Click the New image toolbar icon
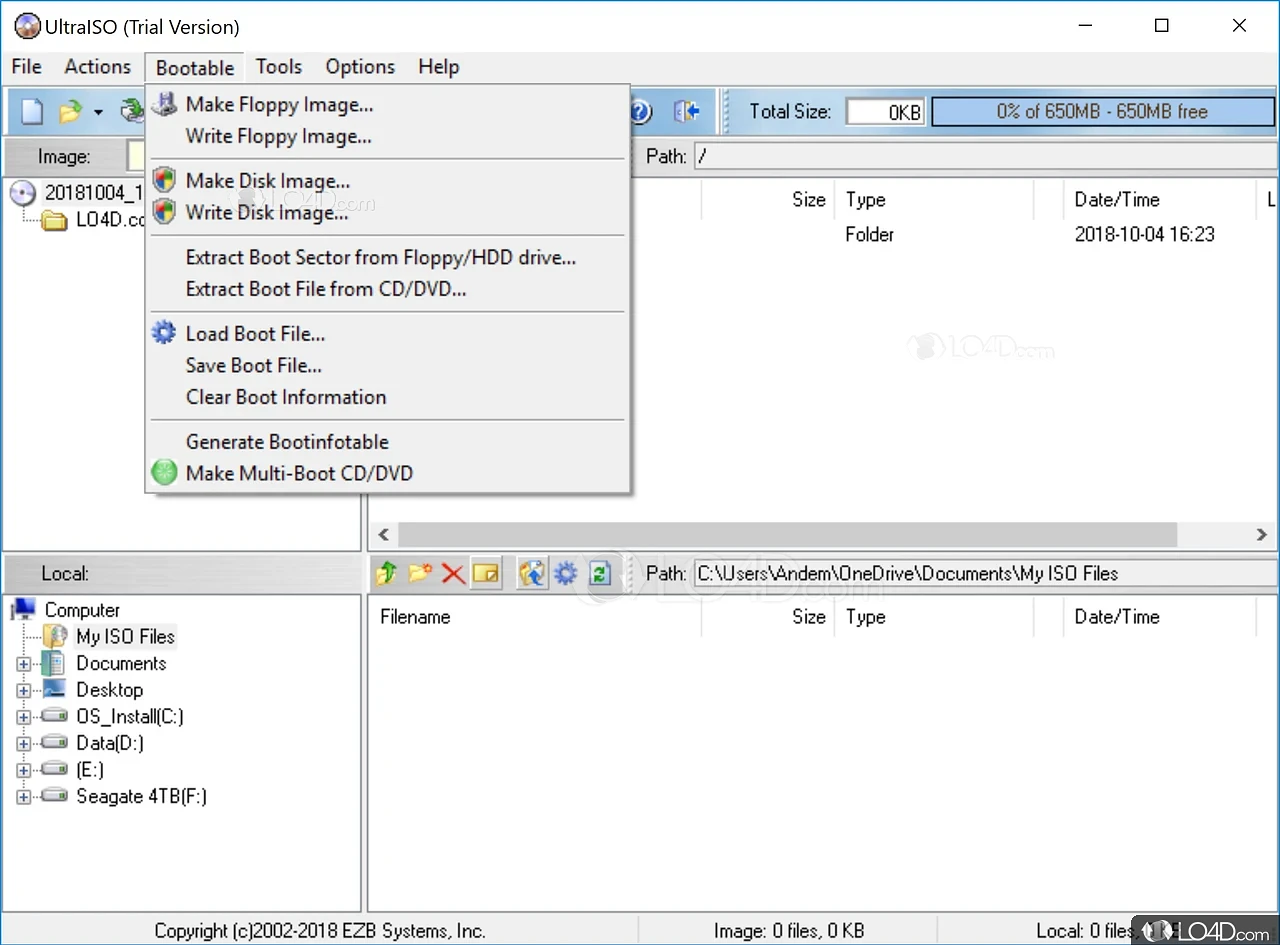Viewport: 1280px width, 945px height. 32,111
